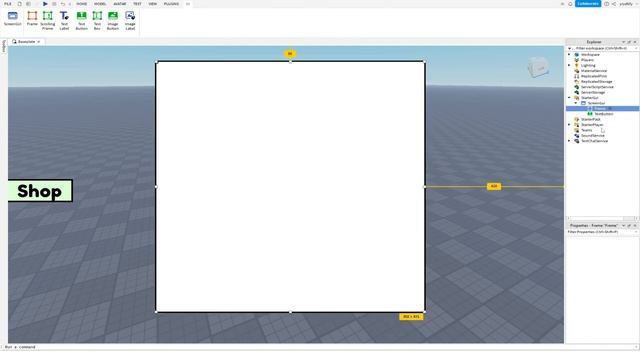Image resolution: width=640 pixels, height=360 pixels.
Task: Select StarterPlayer in Explorer
Action: [x=592, y=125]
